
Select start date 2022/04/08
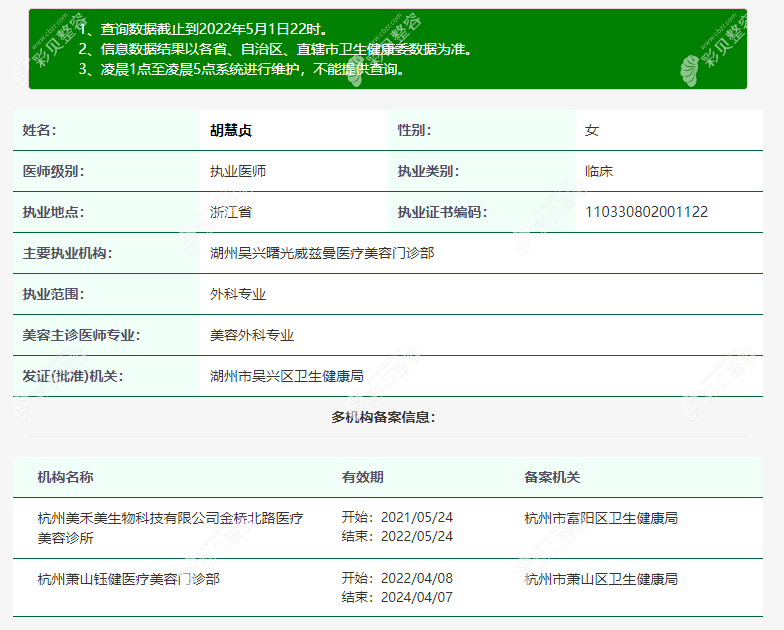pos(417,578)
